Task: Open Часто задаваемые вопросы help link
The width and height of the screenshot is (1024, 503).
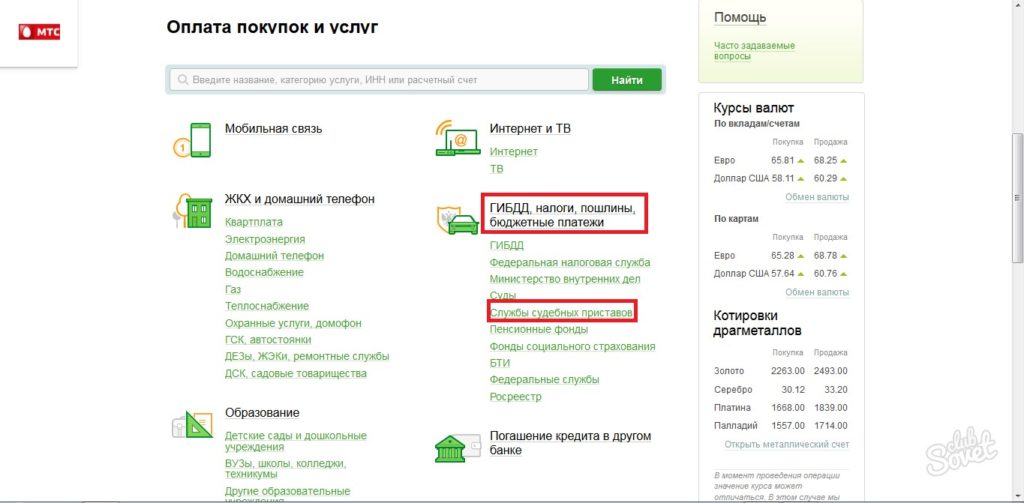Action: (x=754, y=51)
